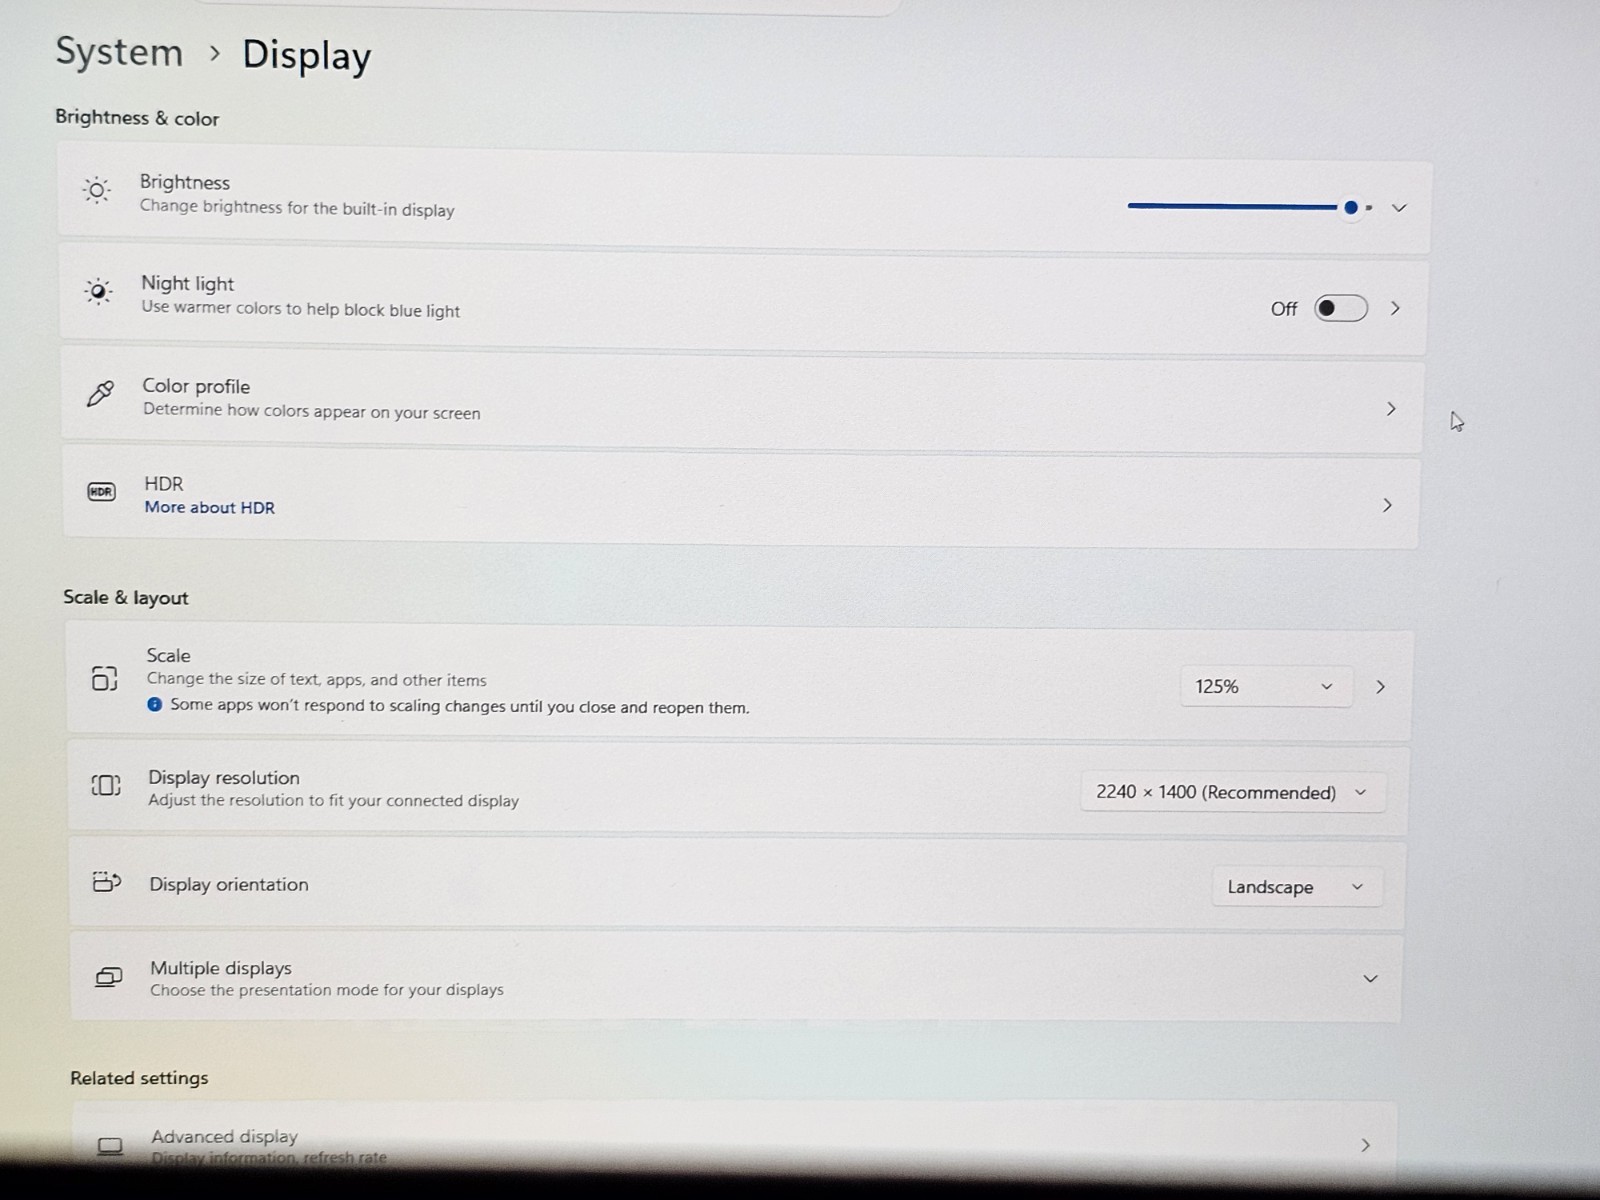The height and width of the screenshot is (1200, 1600).
Task: Open Color profile settings chevron
Action: 1391,409
